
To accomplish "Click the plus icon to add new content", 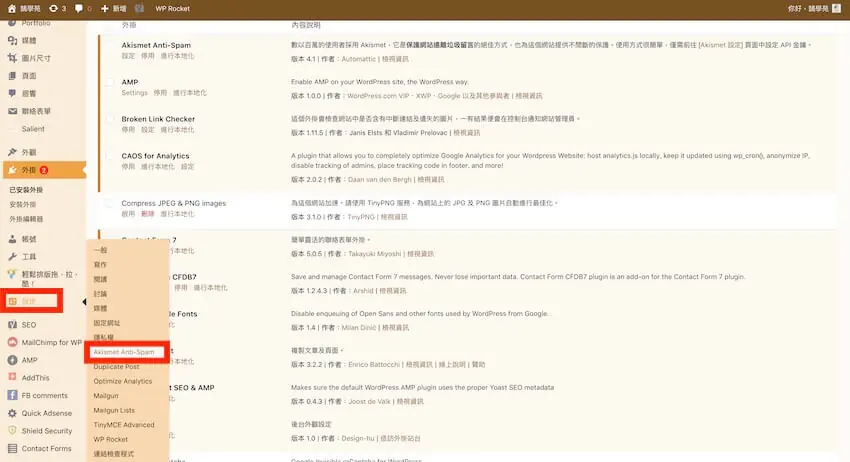I will pos(105,9).
